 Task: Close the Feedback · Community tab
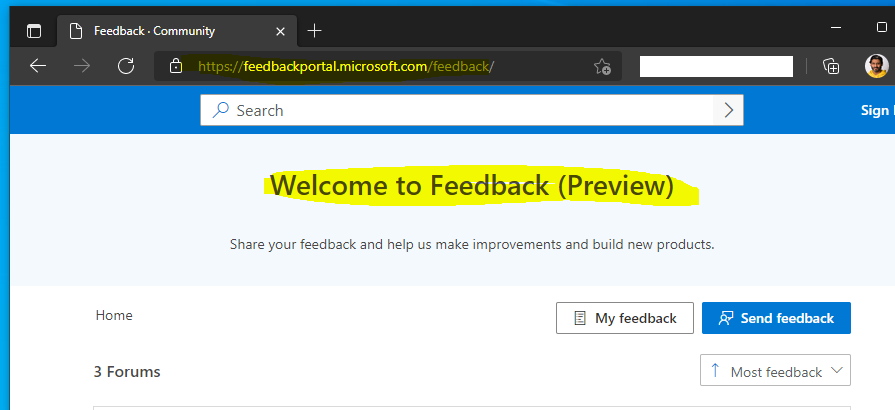(x=280, y=31)
